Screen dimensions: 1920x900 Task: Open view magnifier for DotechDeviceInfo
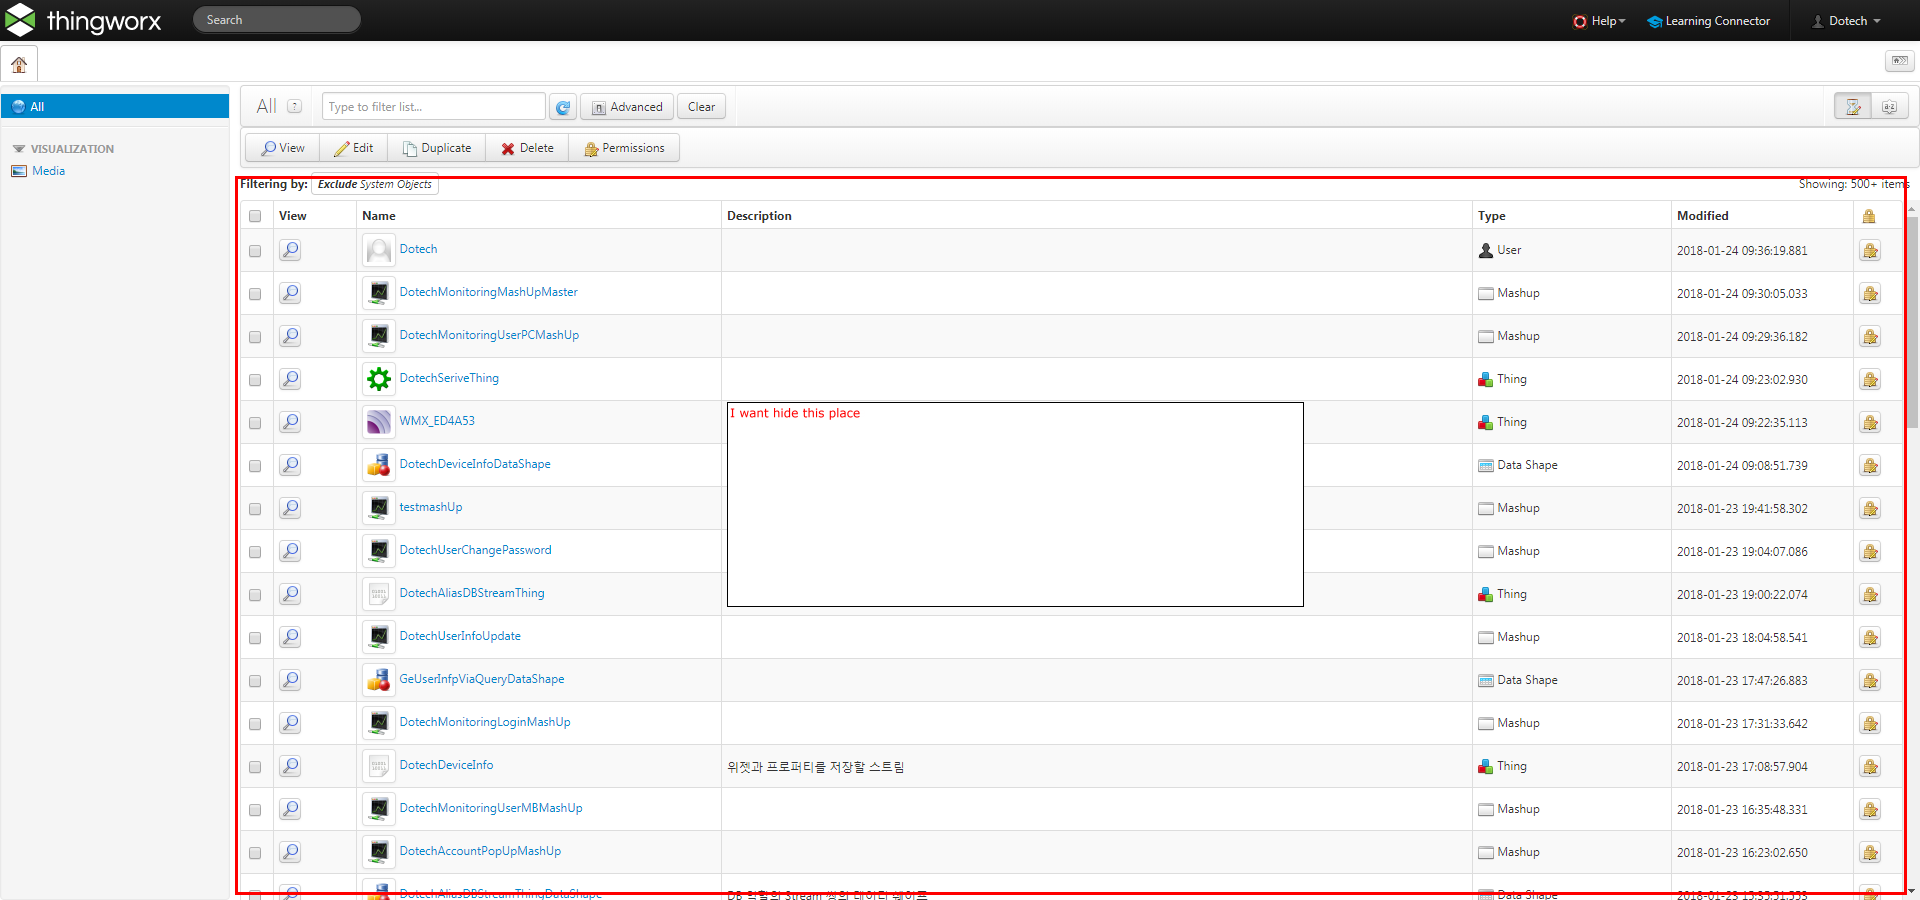pyautogui.click(x=290, y=766)
